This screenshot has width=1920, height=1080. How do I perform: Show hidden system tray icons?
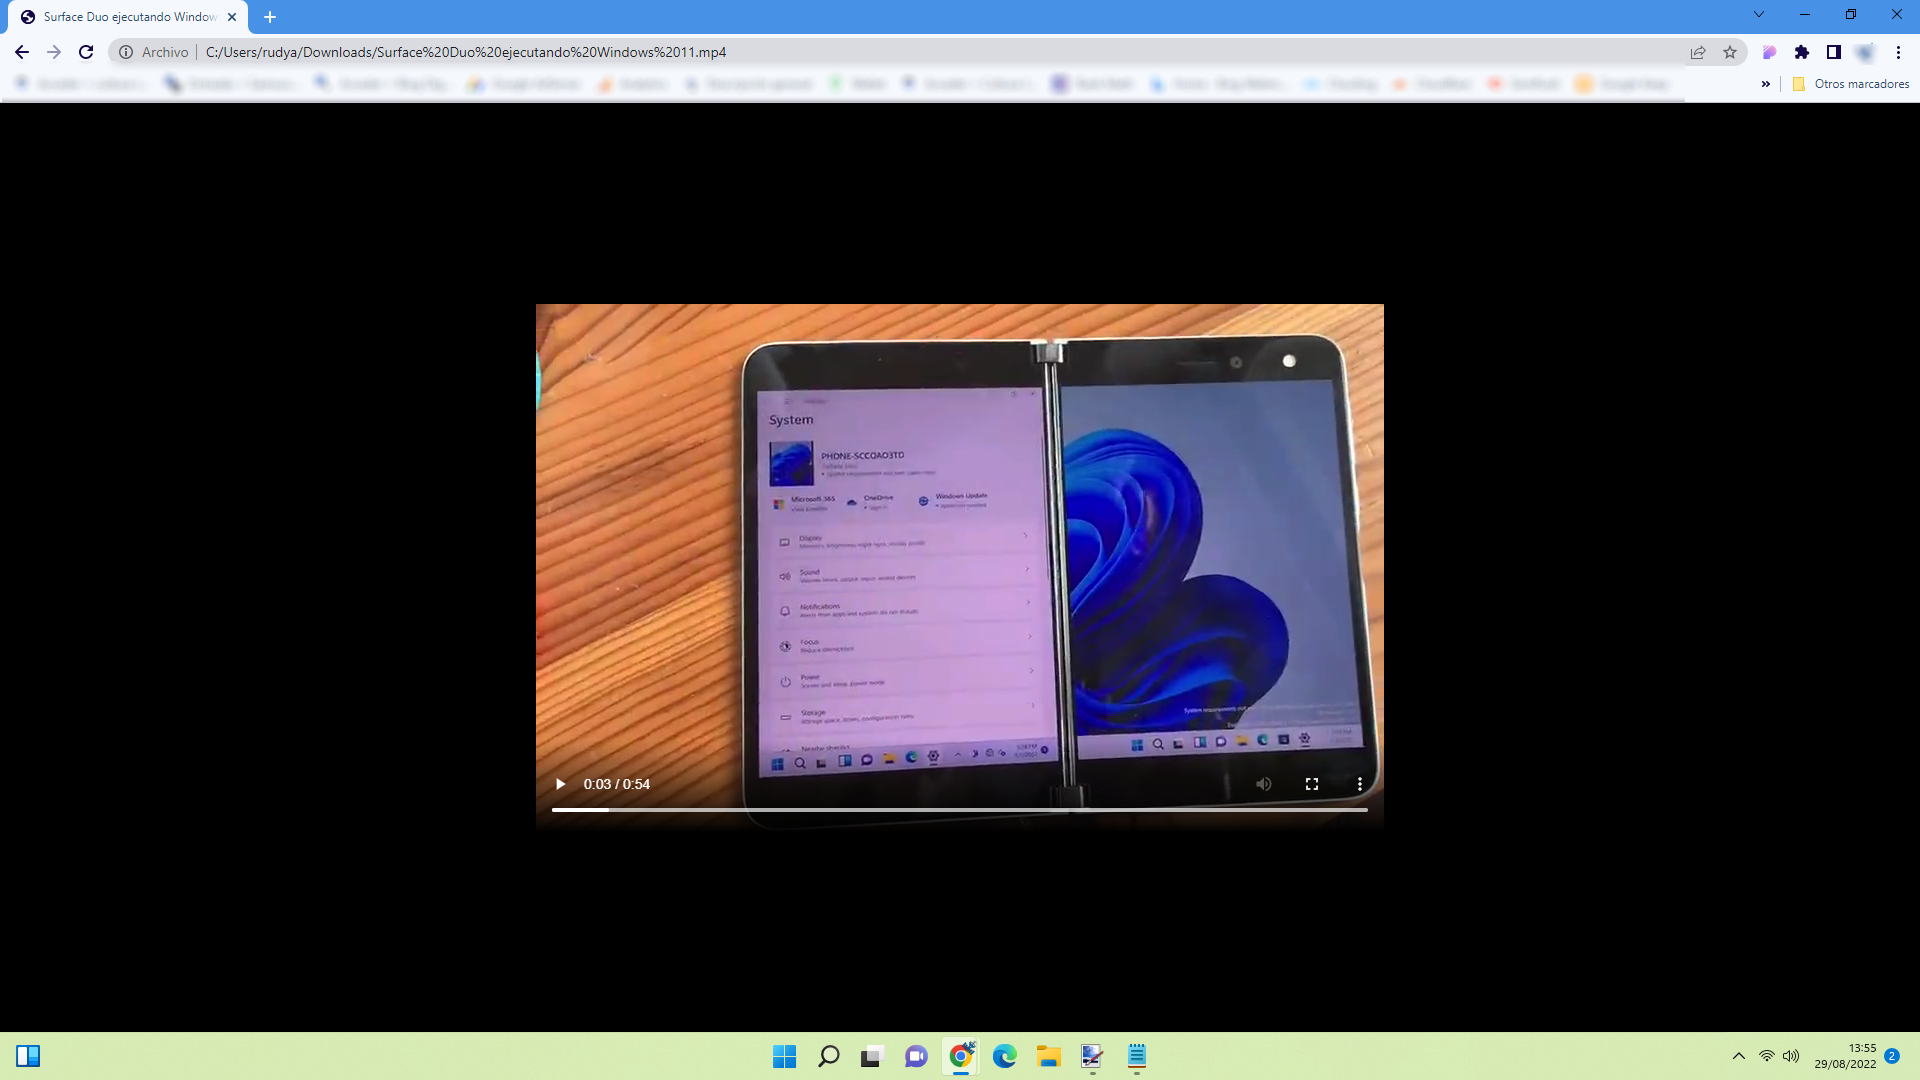coord(1739,1056)
